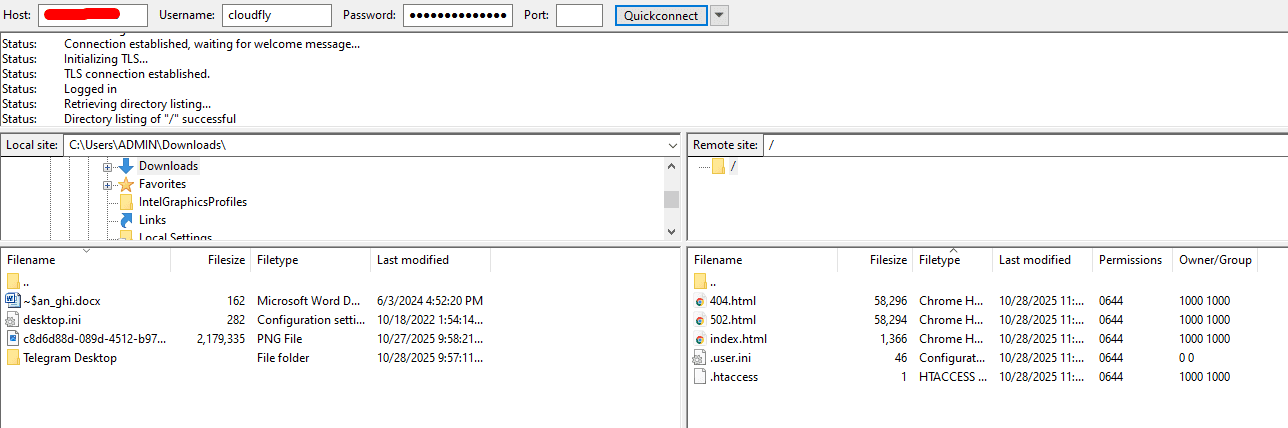Expand the Favorites tree node
Screen dimensions: 1288x428
[x=107, y=185]
